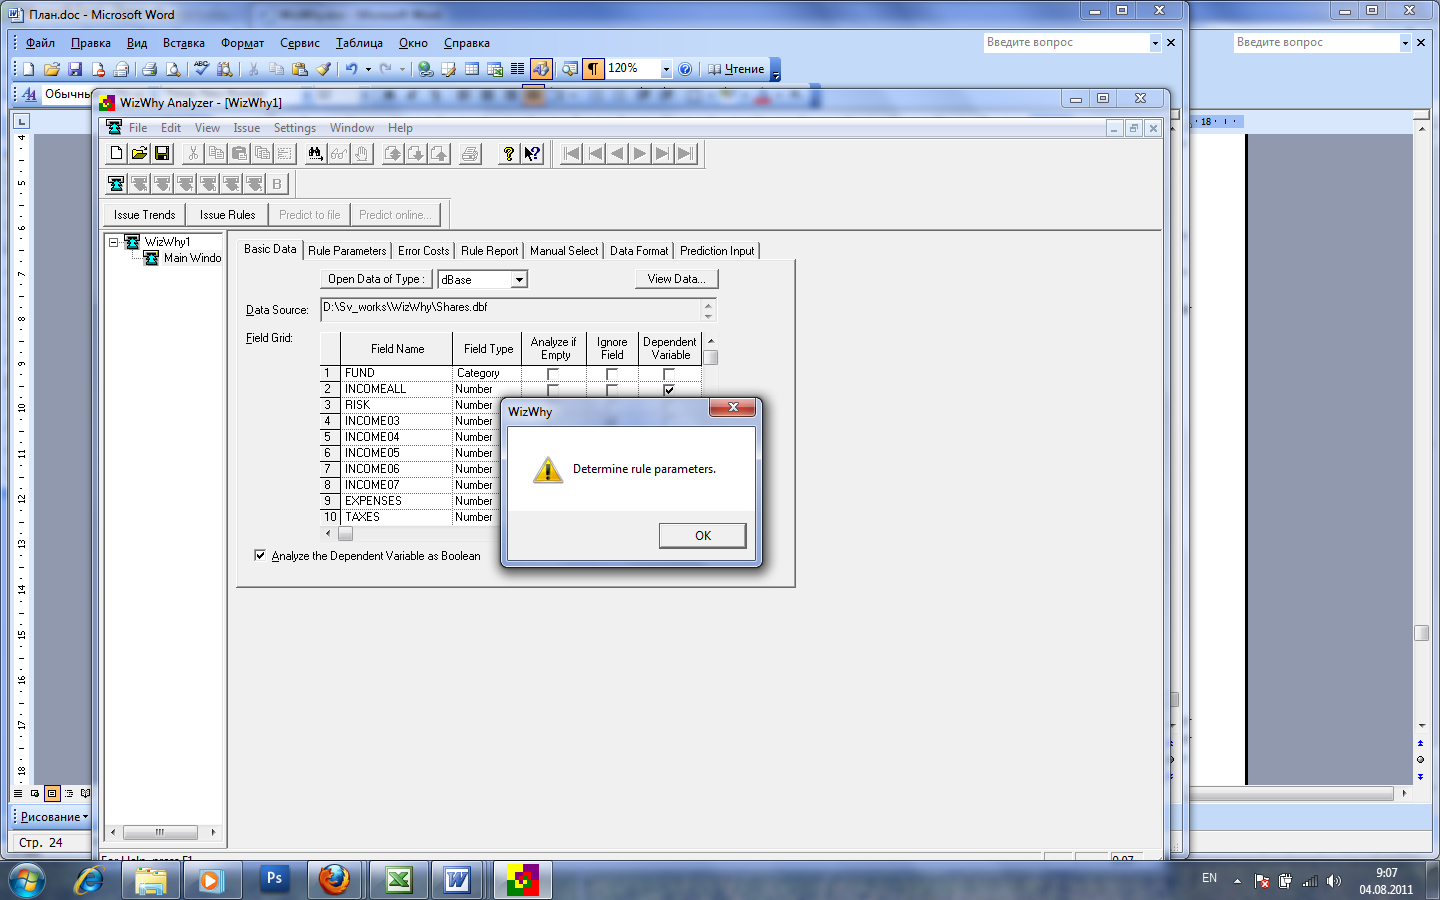Viewport: 1440px width, 900px height.
Task: Click the tree panel horizontal scrollbar thumb
Action: tap(160, 832)
